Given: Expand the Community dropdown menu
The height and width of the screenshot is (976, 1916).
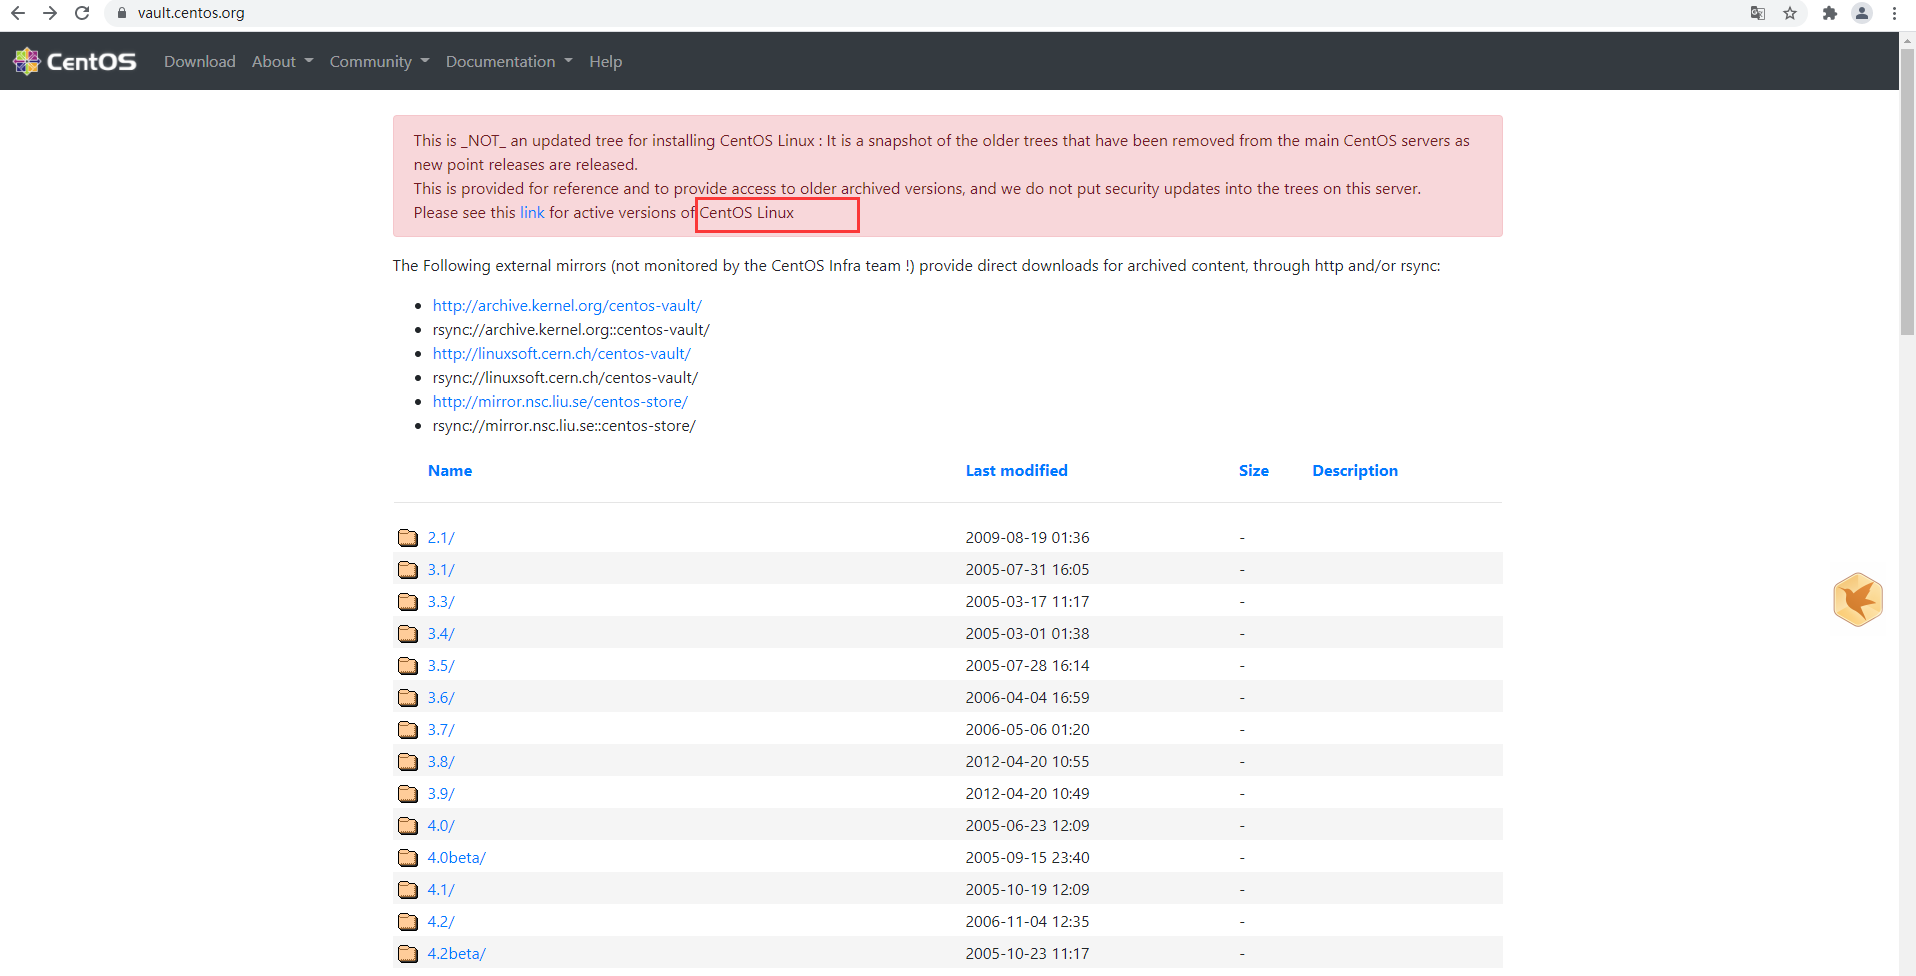Looking at the screenshot, I should click(380, 61).
